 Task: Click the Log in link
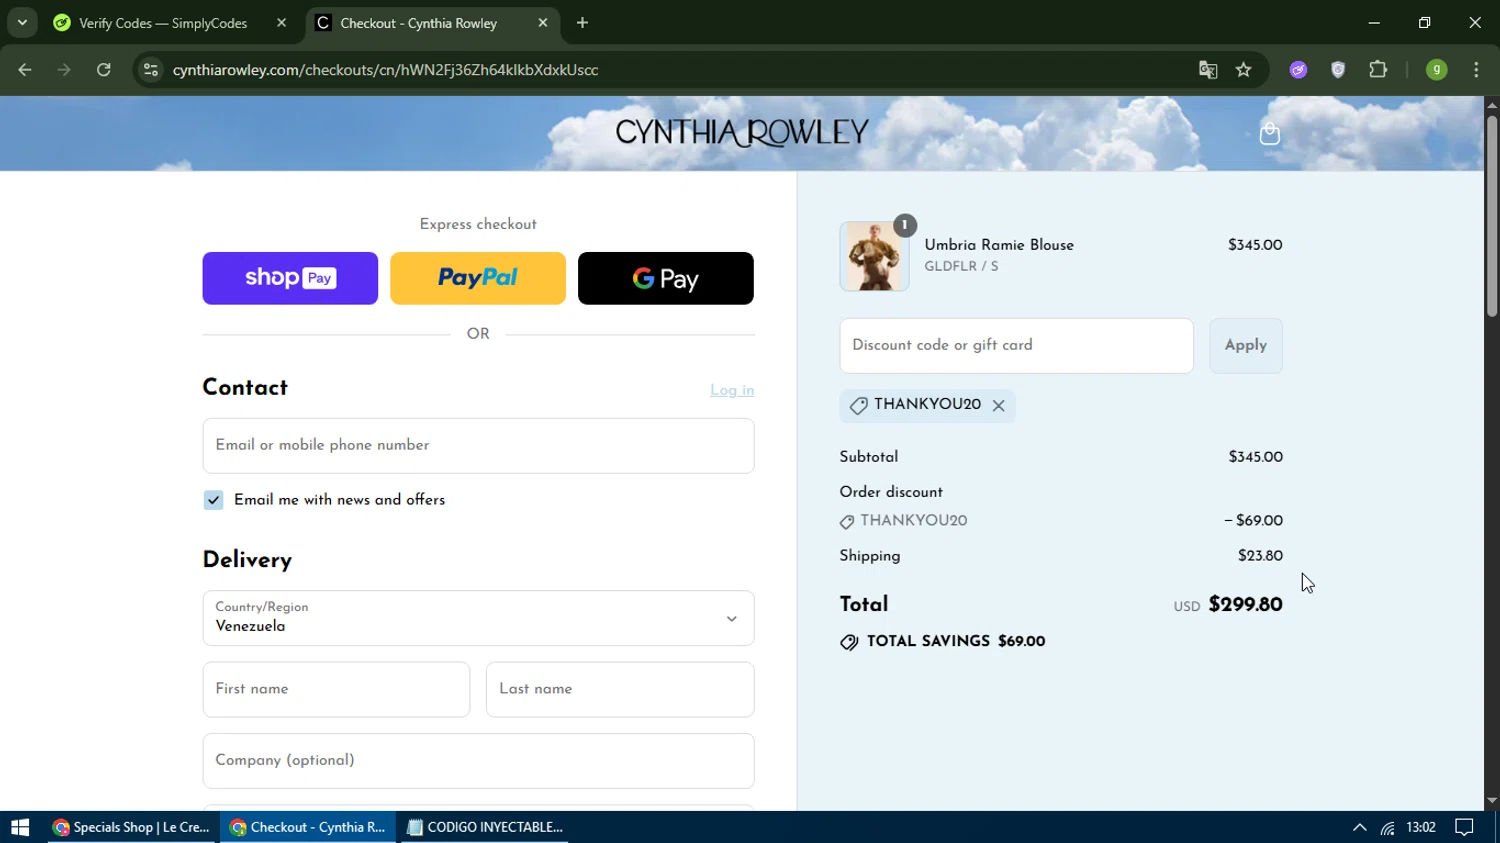(732, 390)
